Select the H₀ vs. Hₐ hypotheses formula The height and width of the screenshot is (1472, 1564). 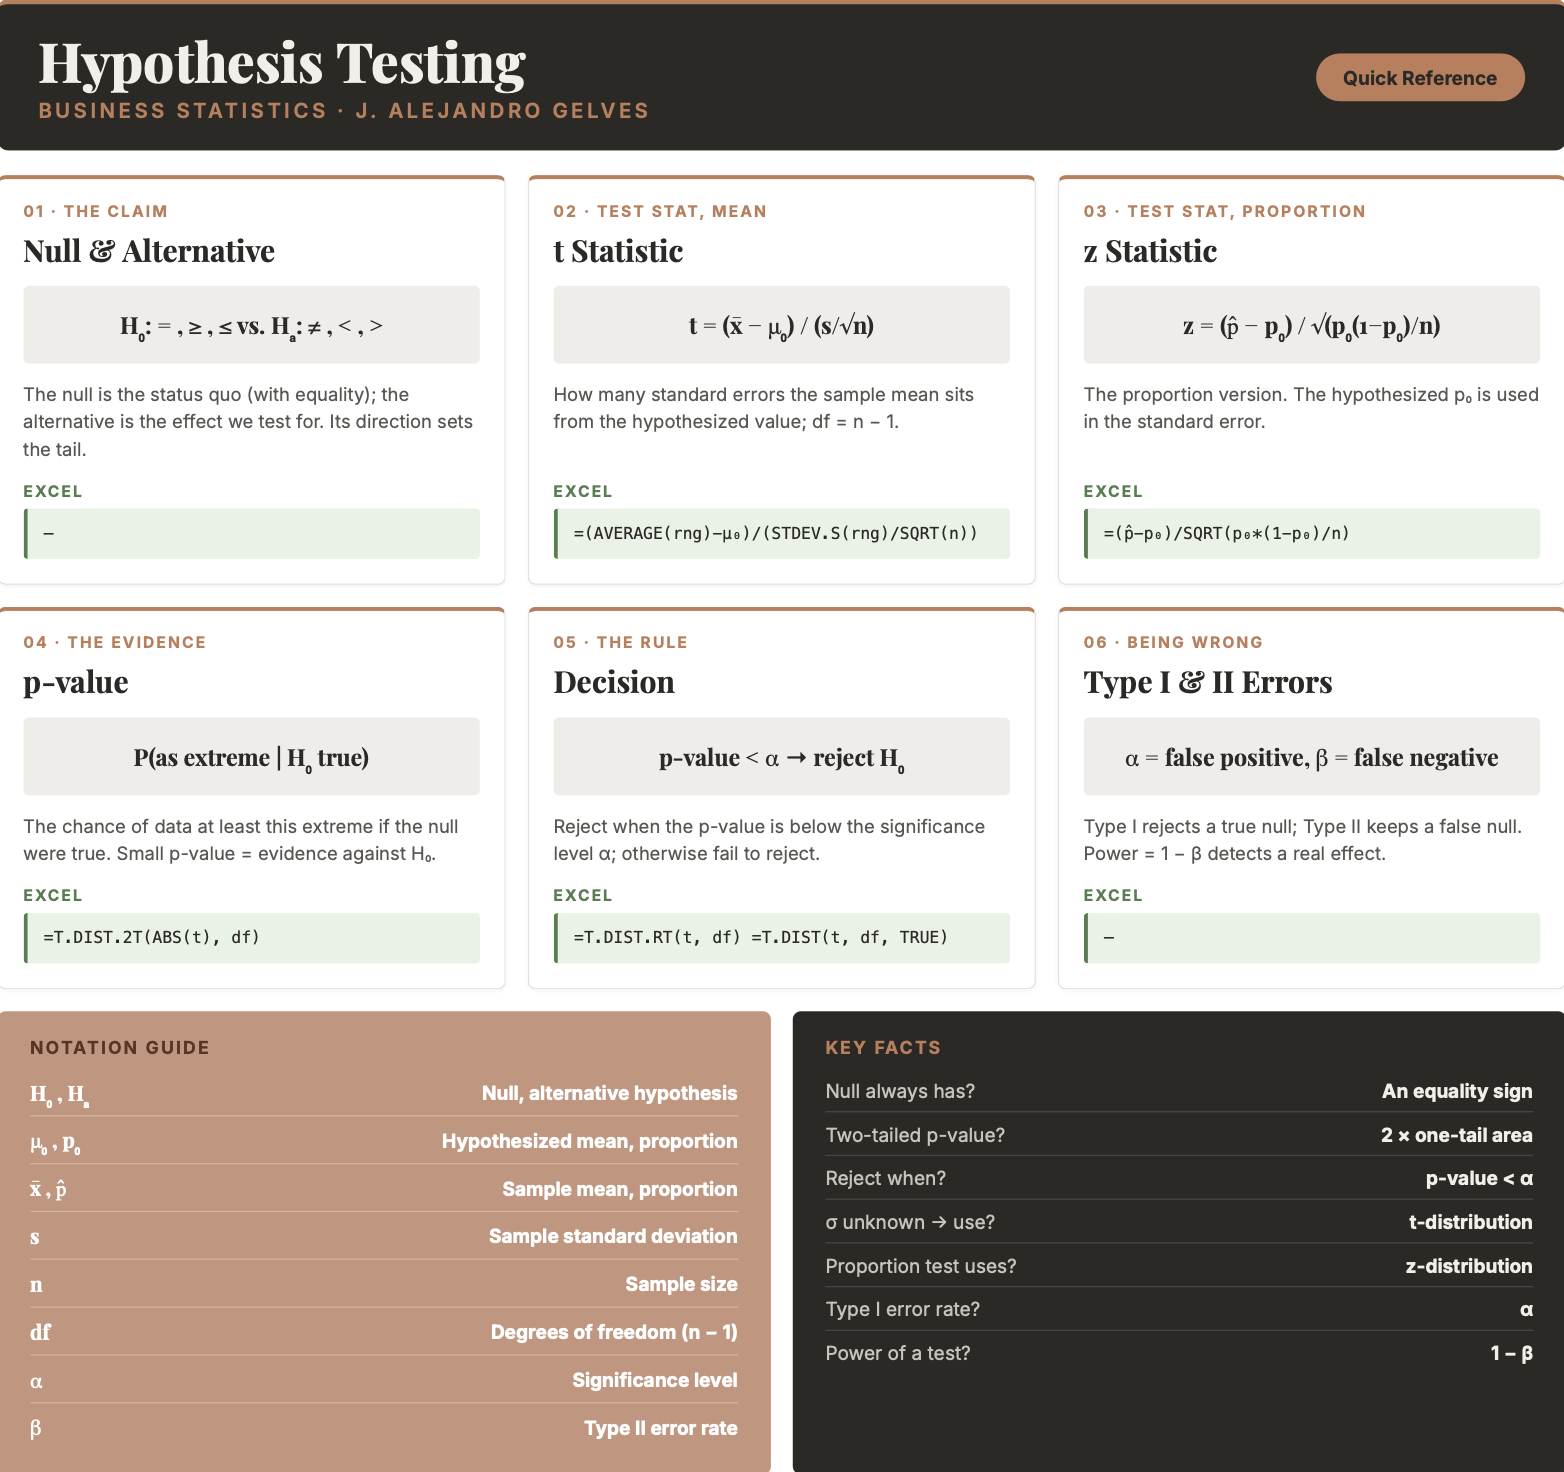point(251,325)
